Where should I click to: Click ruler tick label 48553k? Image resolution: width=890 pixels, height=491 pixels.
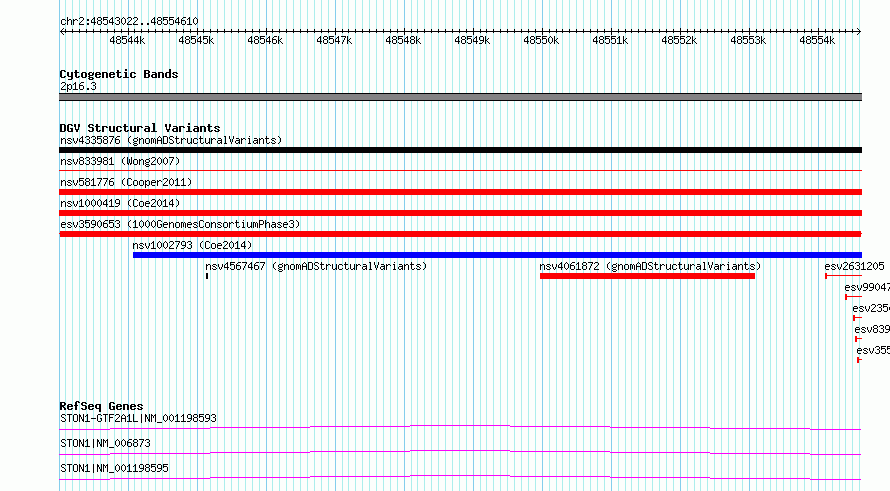[x=748, y=40]
